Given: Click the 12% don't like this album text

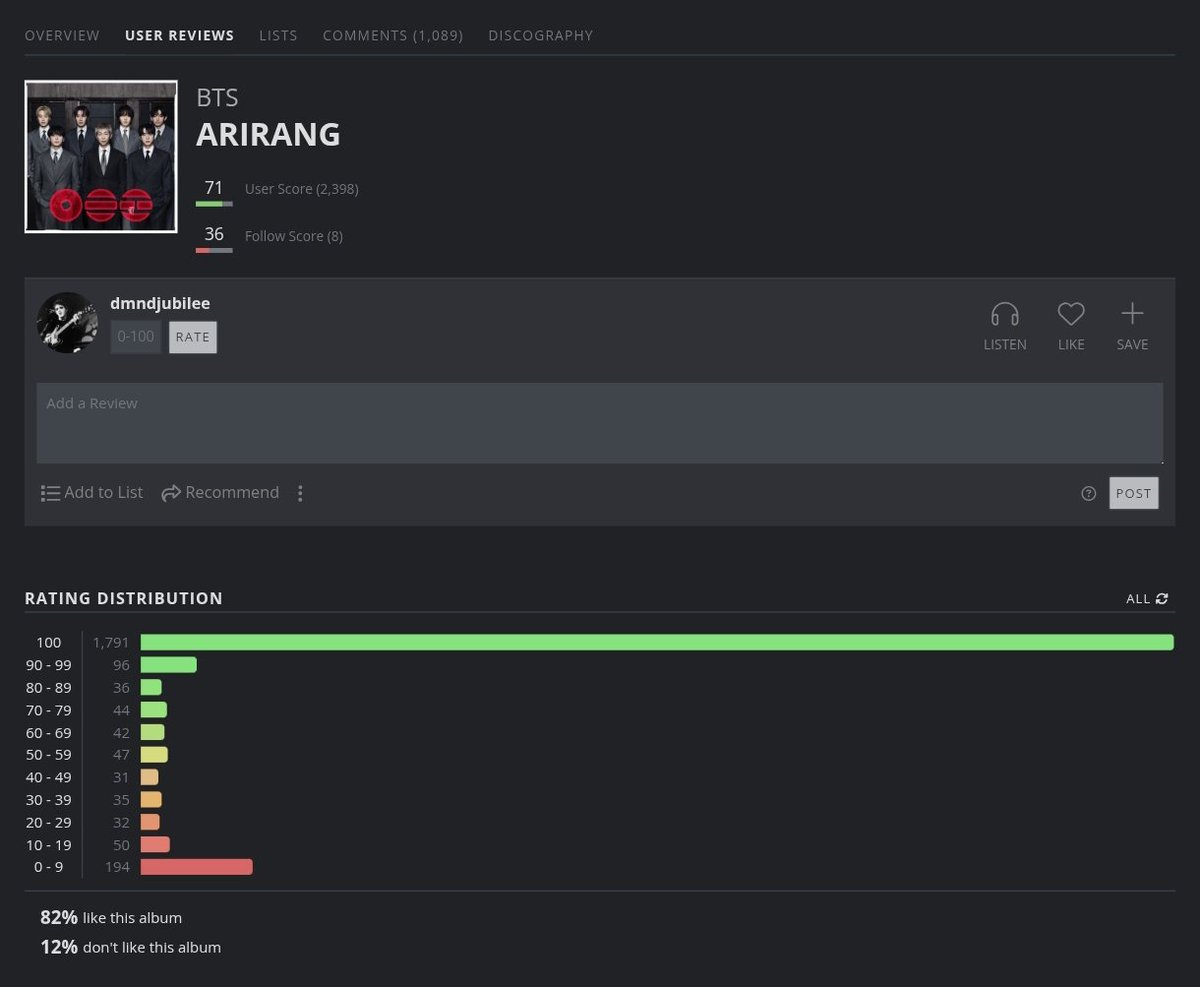Looking at the screenshot, I should (x=130, y=947).
